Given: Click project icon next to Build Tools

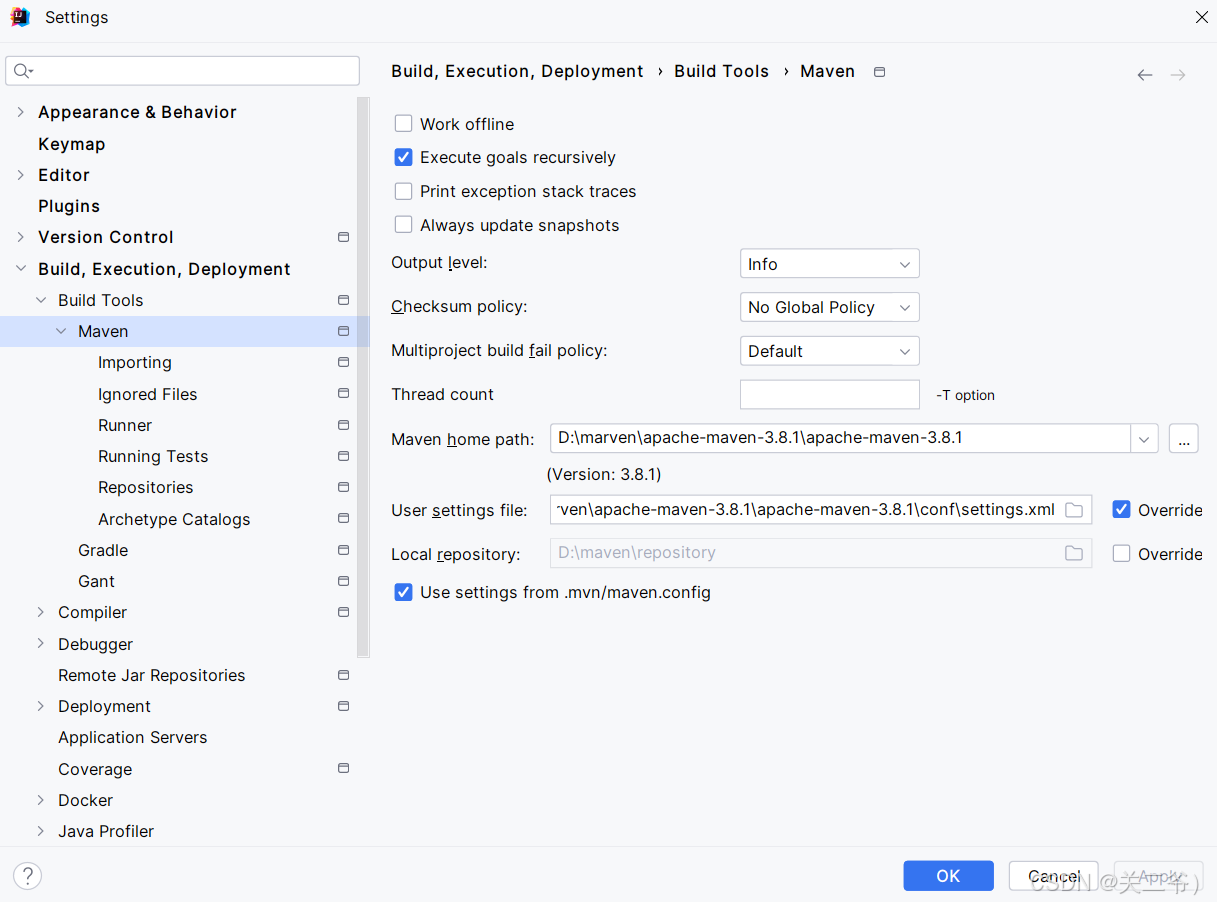Looking at the screenshot, I should pos(344,300).
